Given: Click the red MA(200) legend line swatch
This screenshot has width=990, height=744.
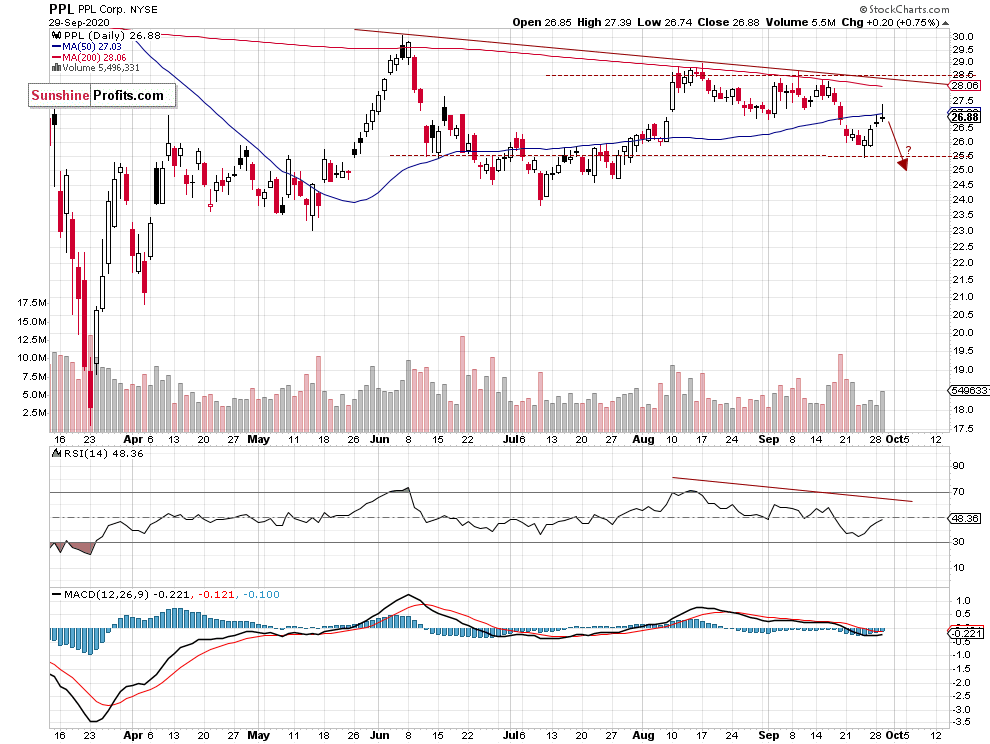Looking at the screenshot, I should pos(57,57).
